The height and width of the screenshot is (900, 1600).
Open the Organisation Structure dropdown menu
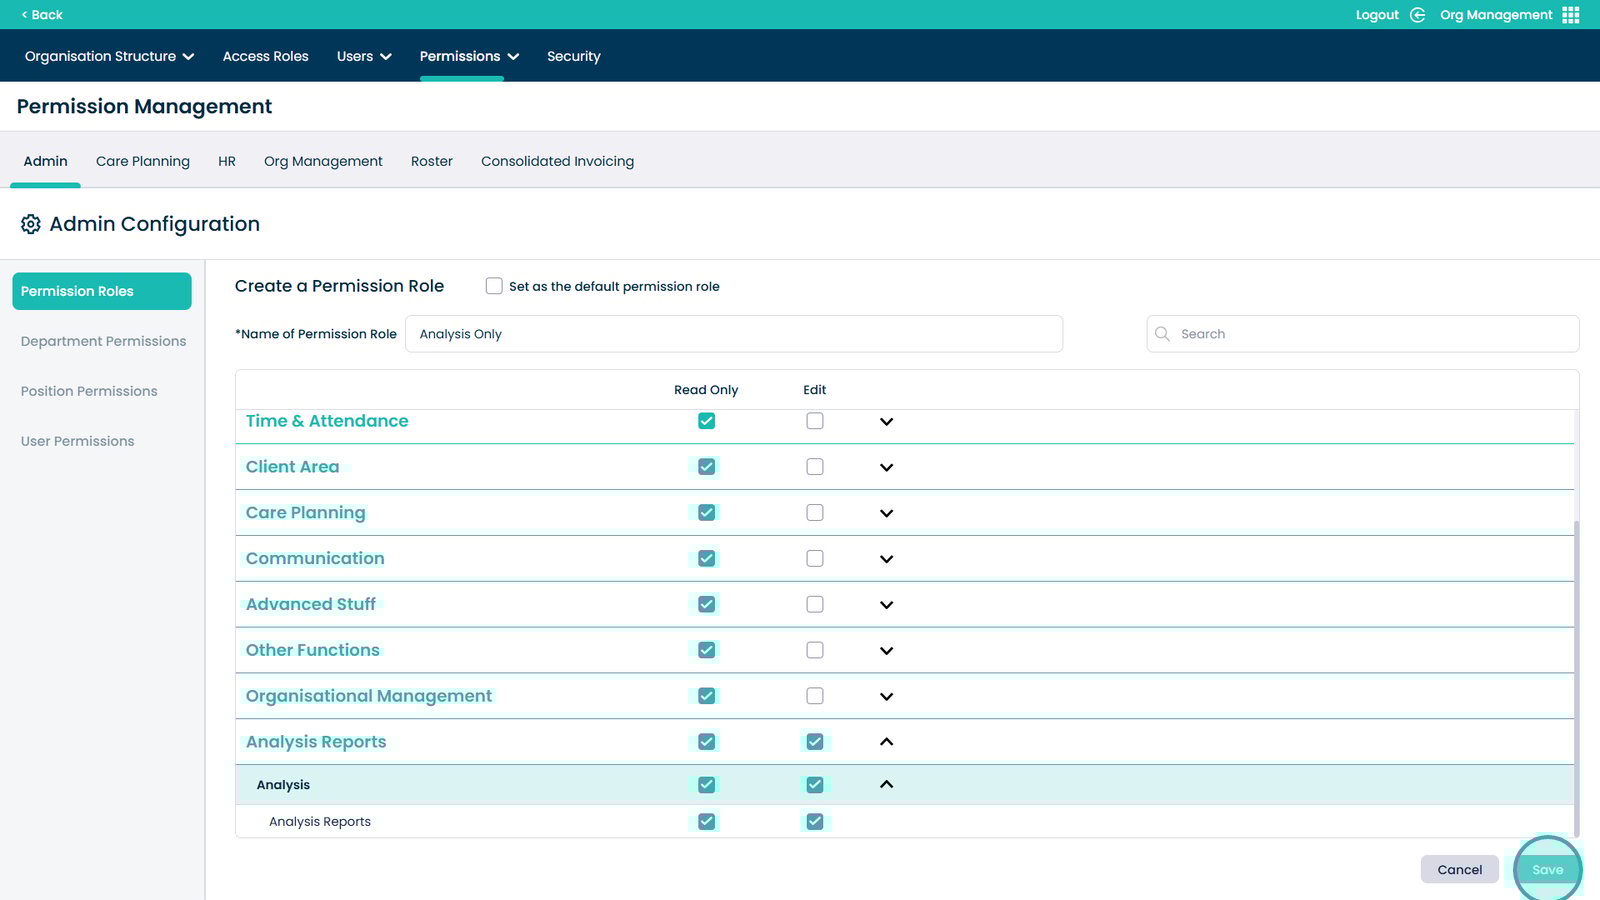pyautogui.click(x=109, y=57)
